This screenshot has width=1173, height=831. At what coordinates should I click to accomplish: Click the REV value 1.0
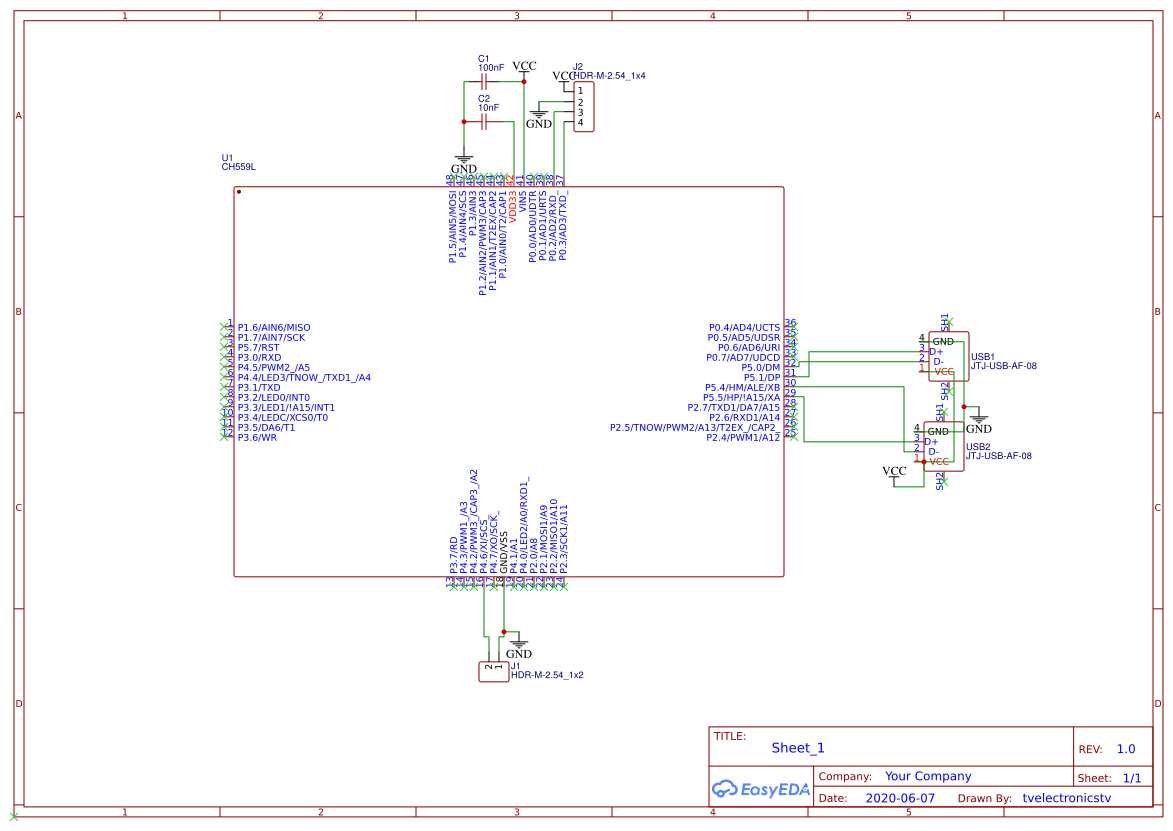1126,749
